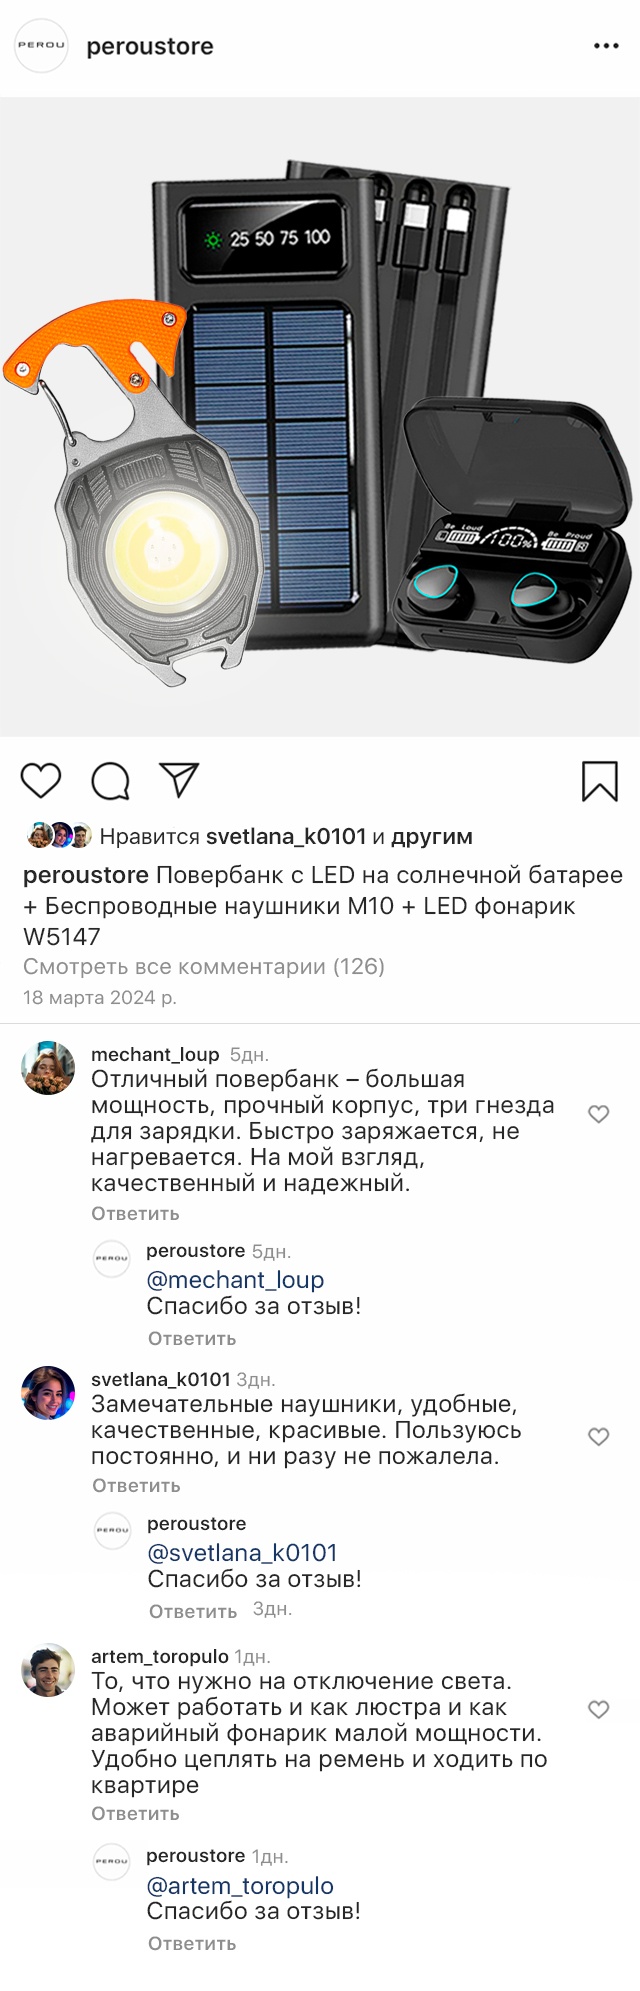Reply to artem_toropulo's comment
Image resolution: width=640 pixels, height=1991 pixels.
(x=135, y=1813)
